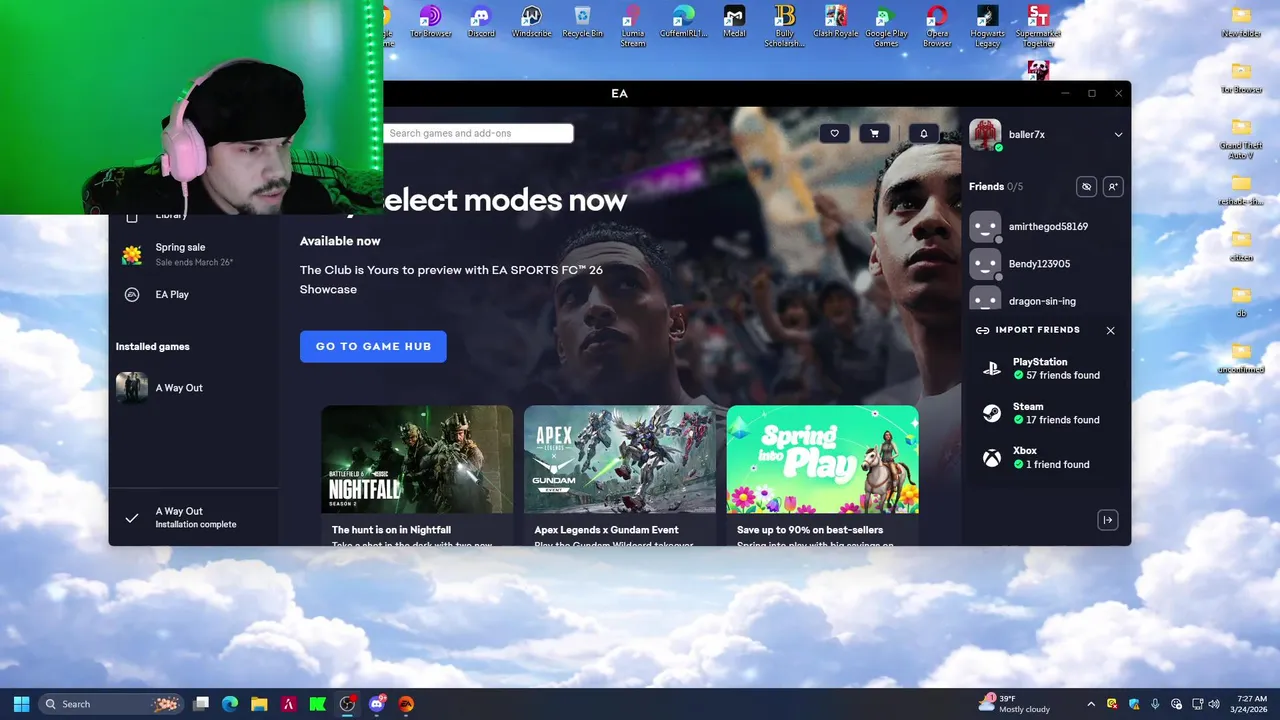Click the A Way Out installation complete status
This screenshot has height=720, width=1280.
tap(194, 518)
